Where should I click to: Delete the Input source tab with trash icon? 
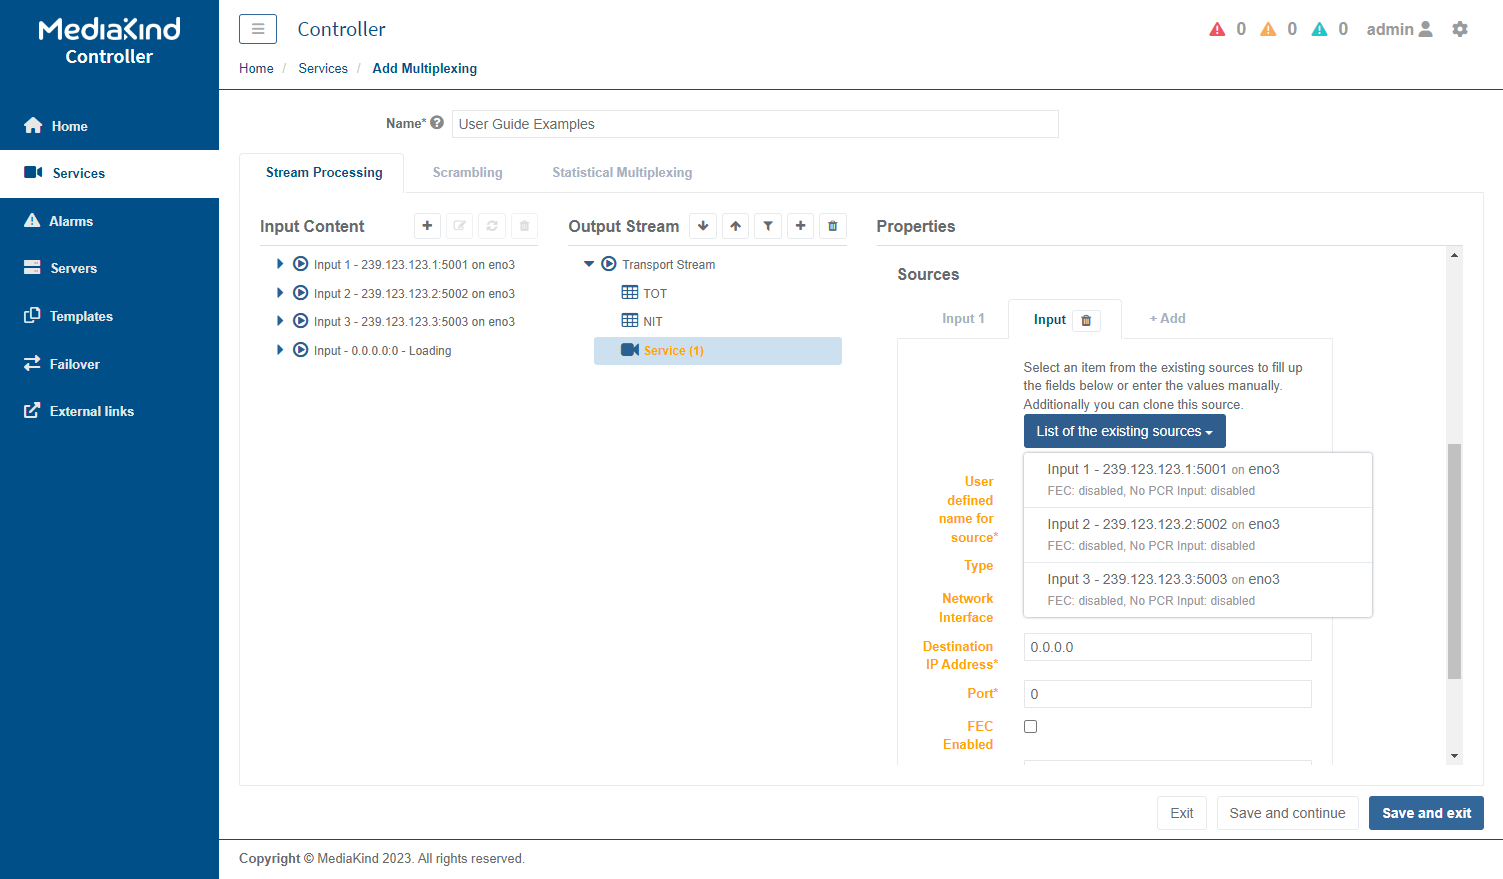coord(1086,320)
